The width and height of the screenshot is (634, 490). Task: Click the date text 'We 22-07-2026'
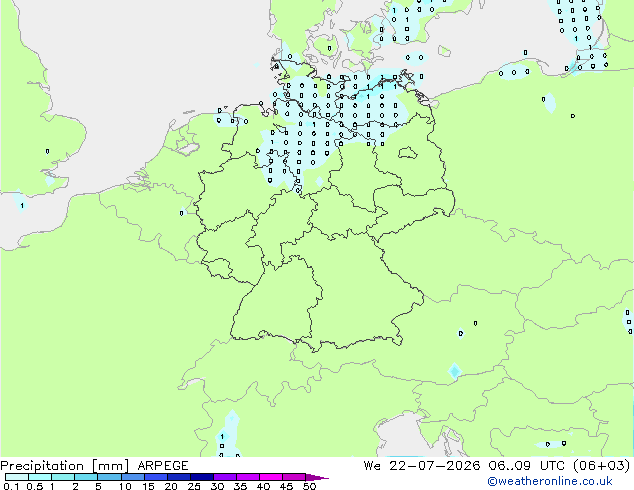point(422,466)
